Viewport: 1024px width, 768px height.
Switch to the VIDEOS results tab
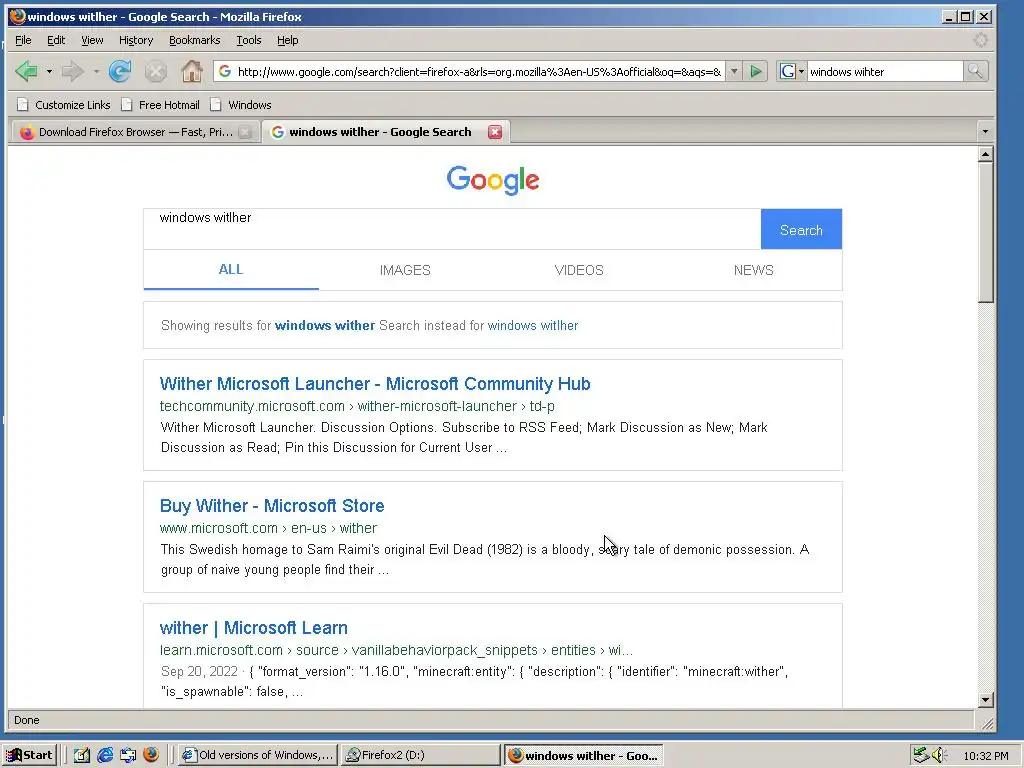pos(579,270)
